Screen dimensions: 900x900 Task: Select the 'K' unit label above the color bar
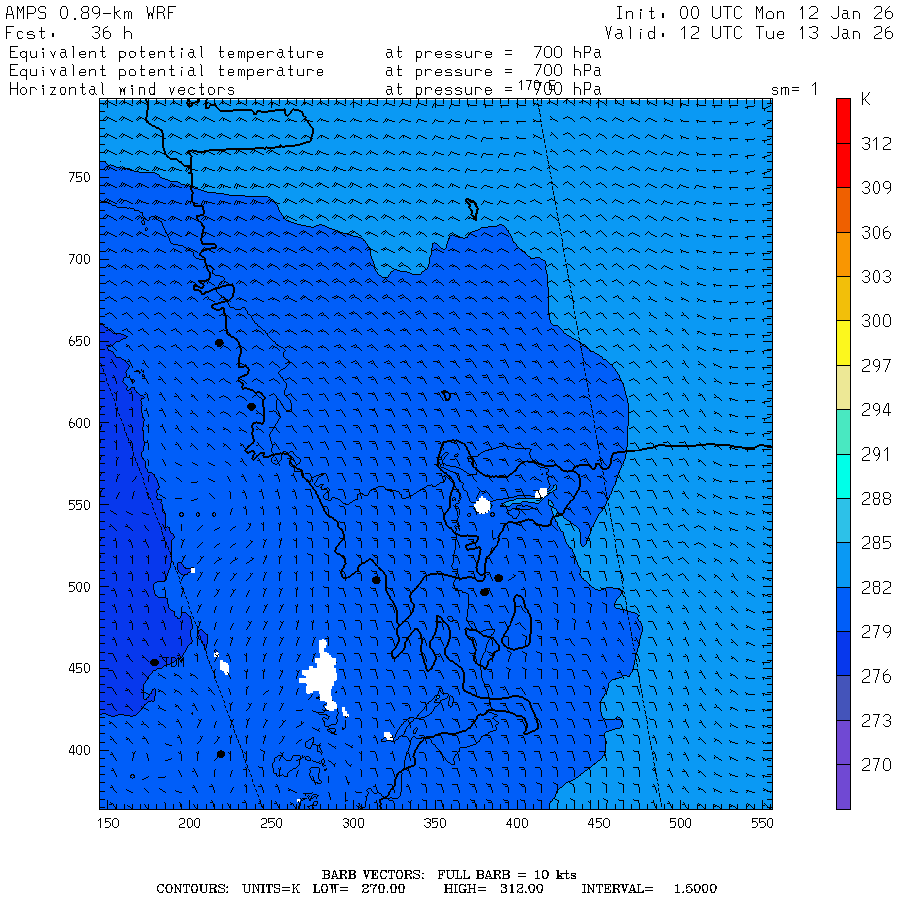[x=866, y=99]
